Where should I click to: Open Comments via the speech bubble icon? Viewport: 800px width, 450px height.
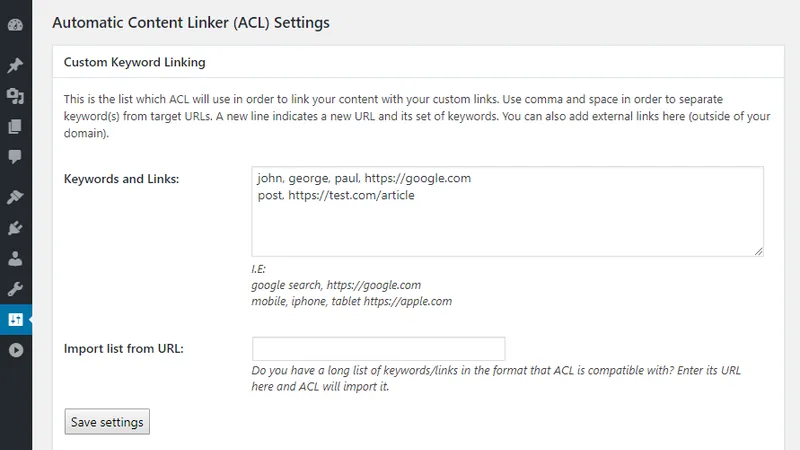coord(15,157)
